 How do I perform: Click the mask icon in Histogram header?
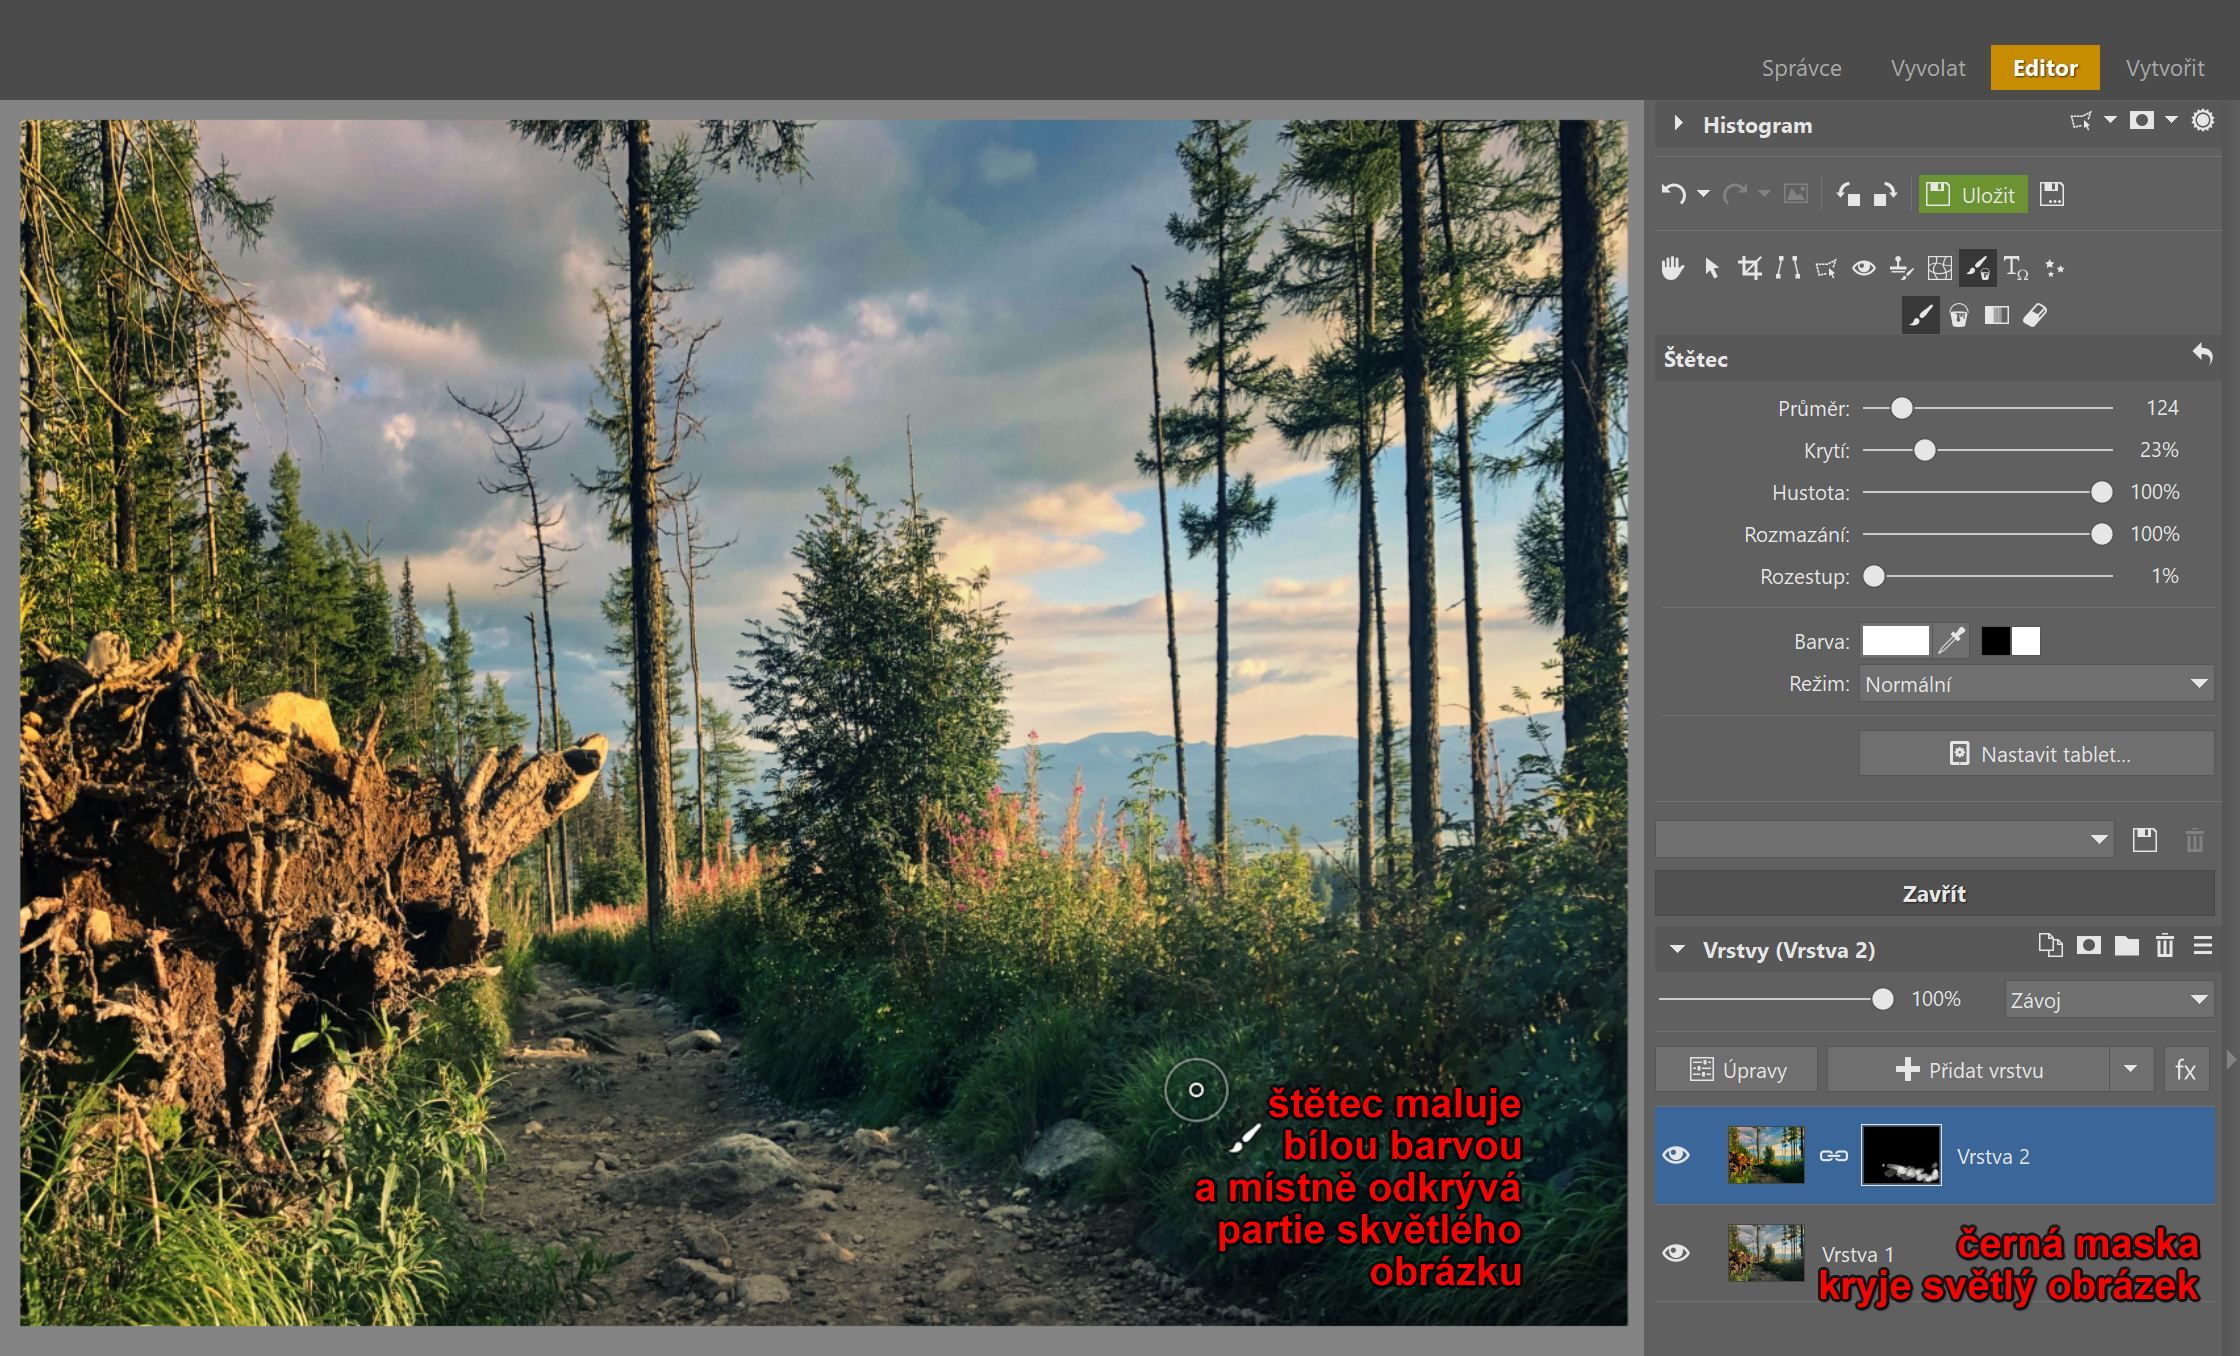[2141, 121]
